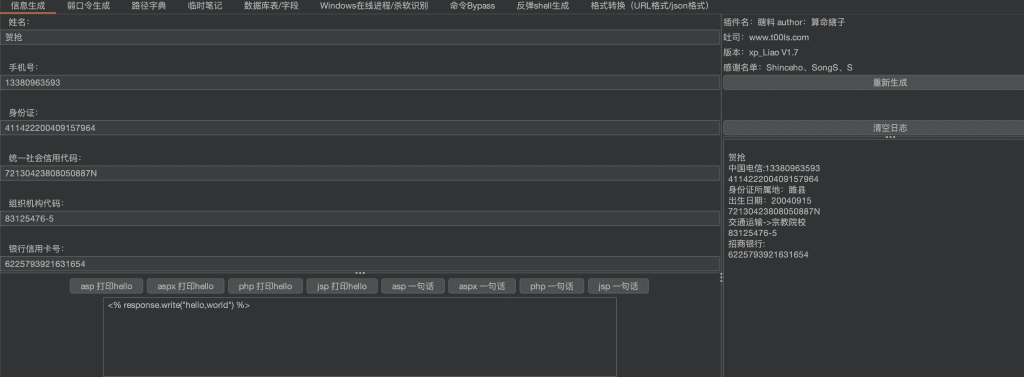1024x377 pixels.
Task: Open the 格式转换 tab
Action: click(649, 6)
